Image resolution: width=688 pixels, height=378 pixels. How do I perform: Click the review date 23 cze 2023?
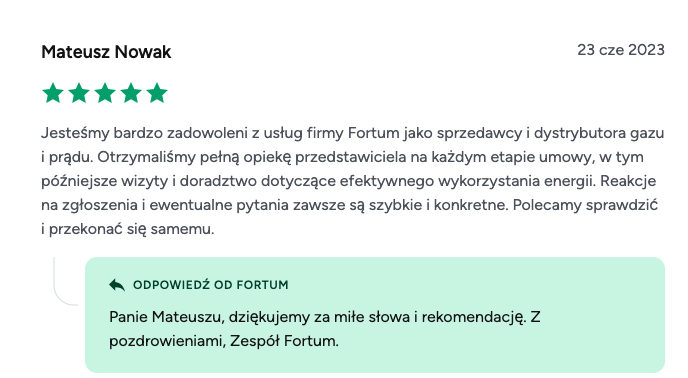tap(621, 50)
